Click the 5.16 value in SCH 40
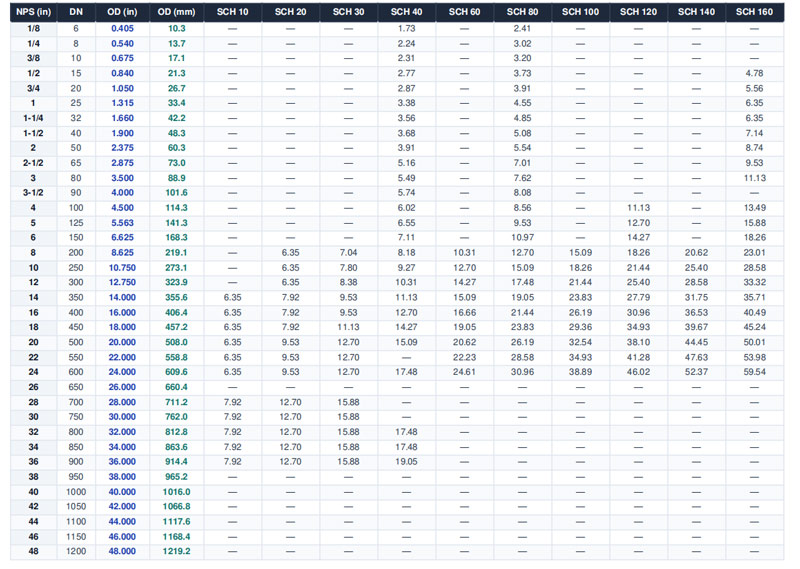This screenshot has height=569, width=800. 407,163
